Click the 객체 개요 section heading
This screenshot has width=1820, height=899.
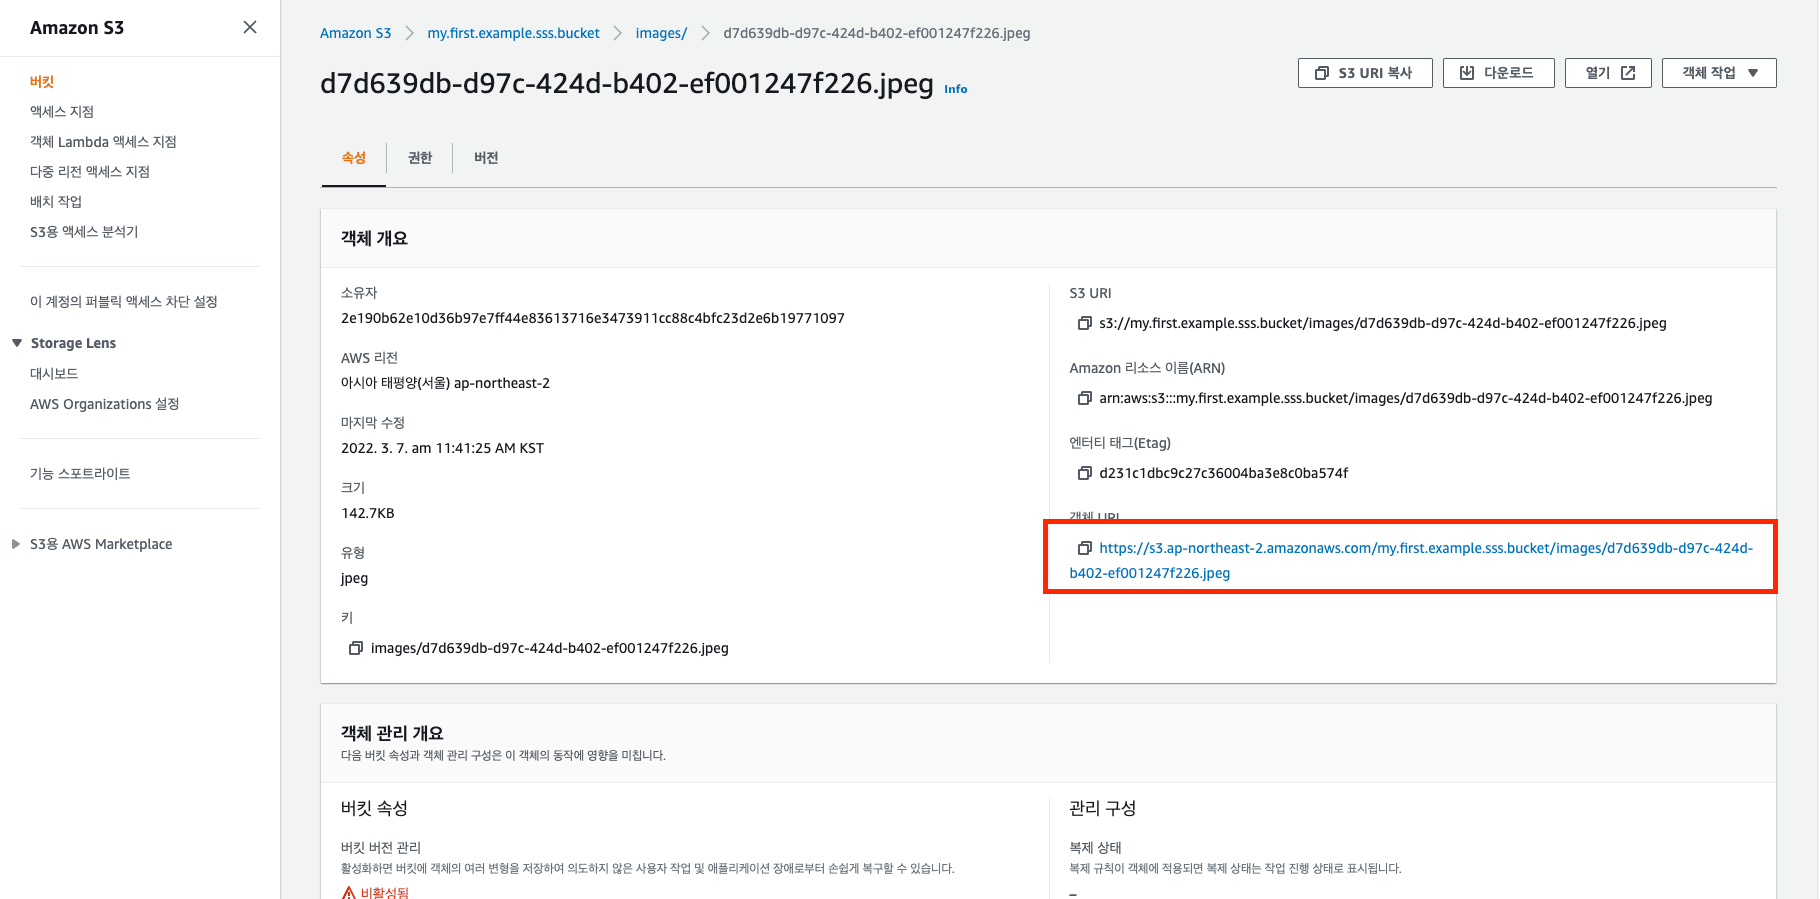click(x=374, y=238)
